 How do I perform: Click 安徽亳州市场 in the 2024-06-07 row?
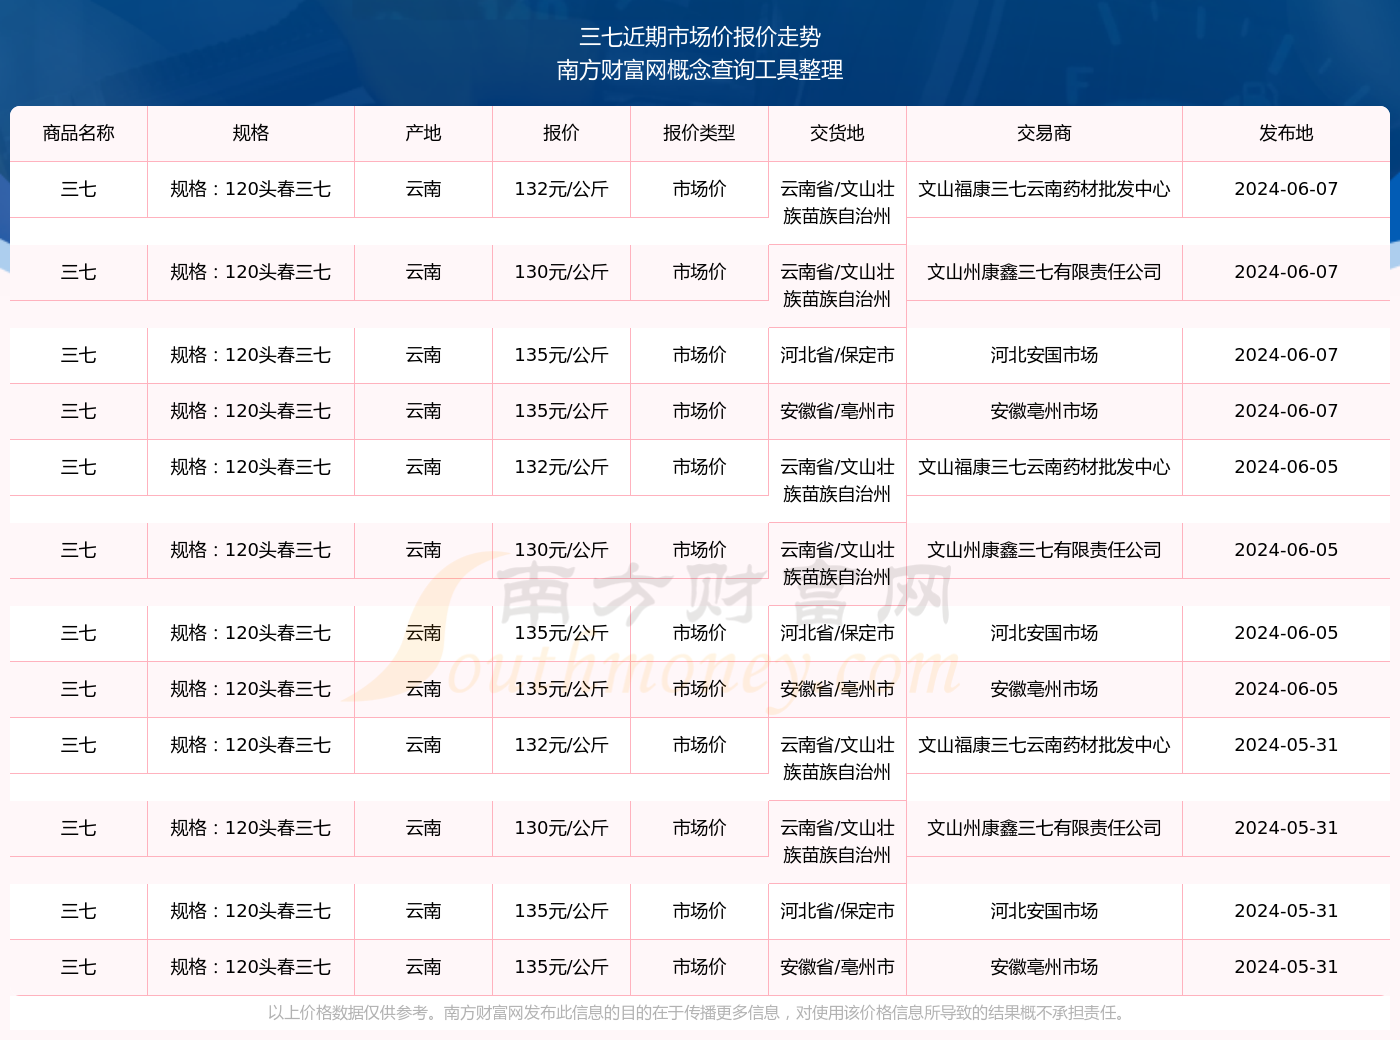1045,411
